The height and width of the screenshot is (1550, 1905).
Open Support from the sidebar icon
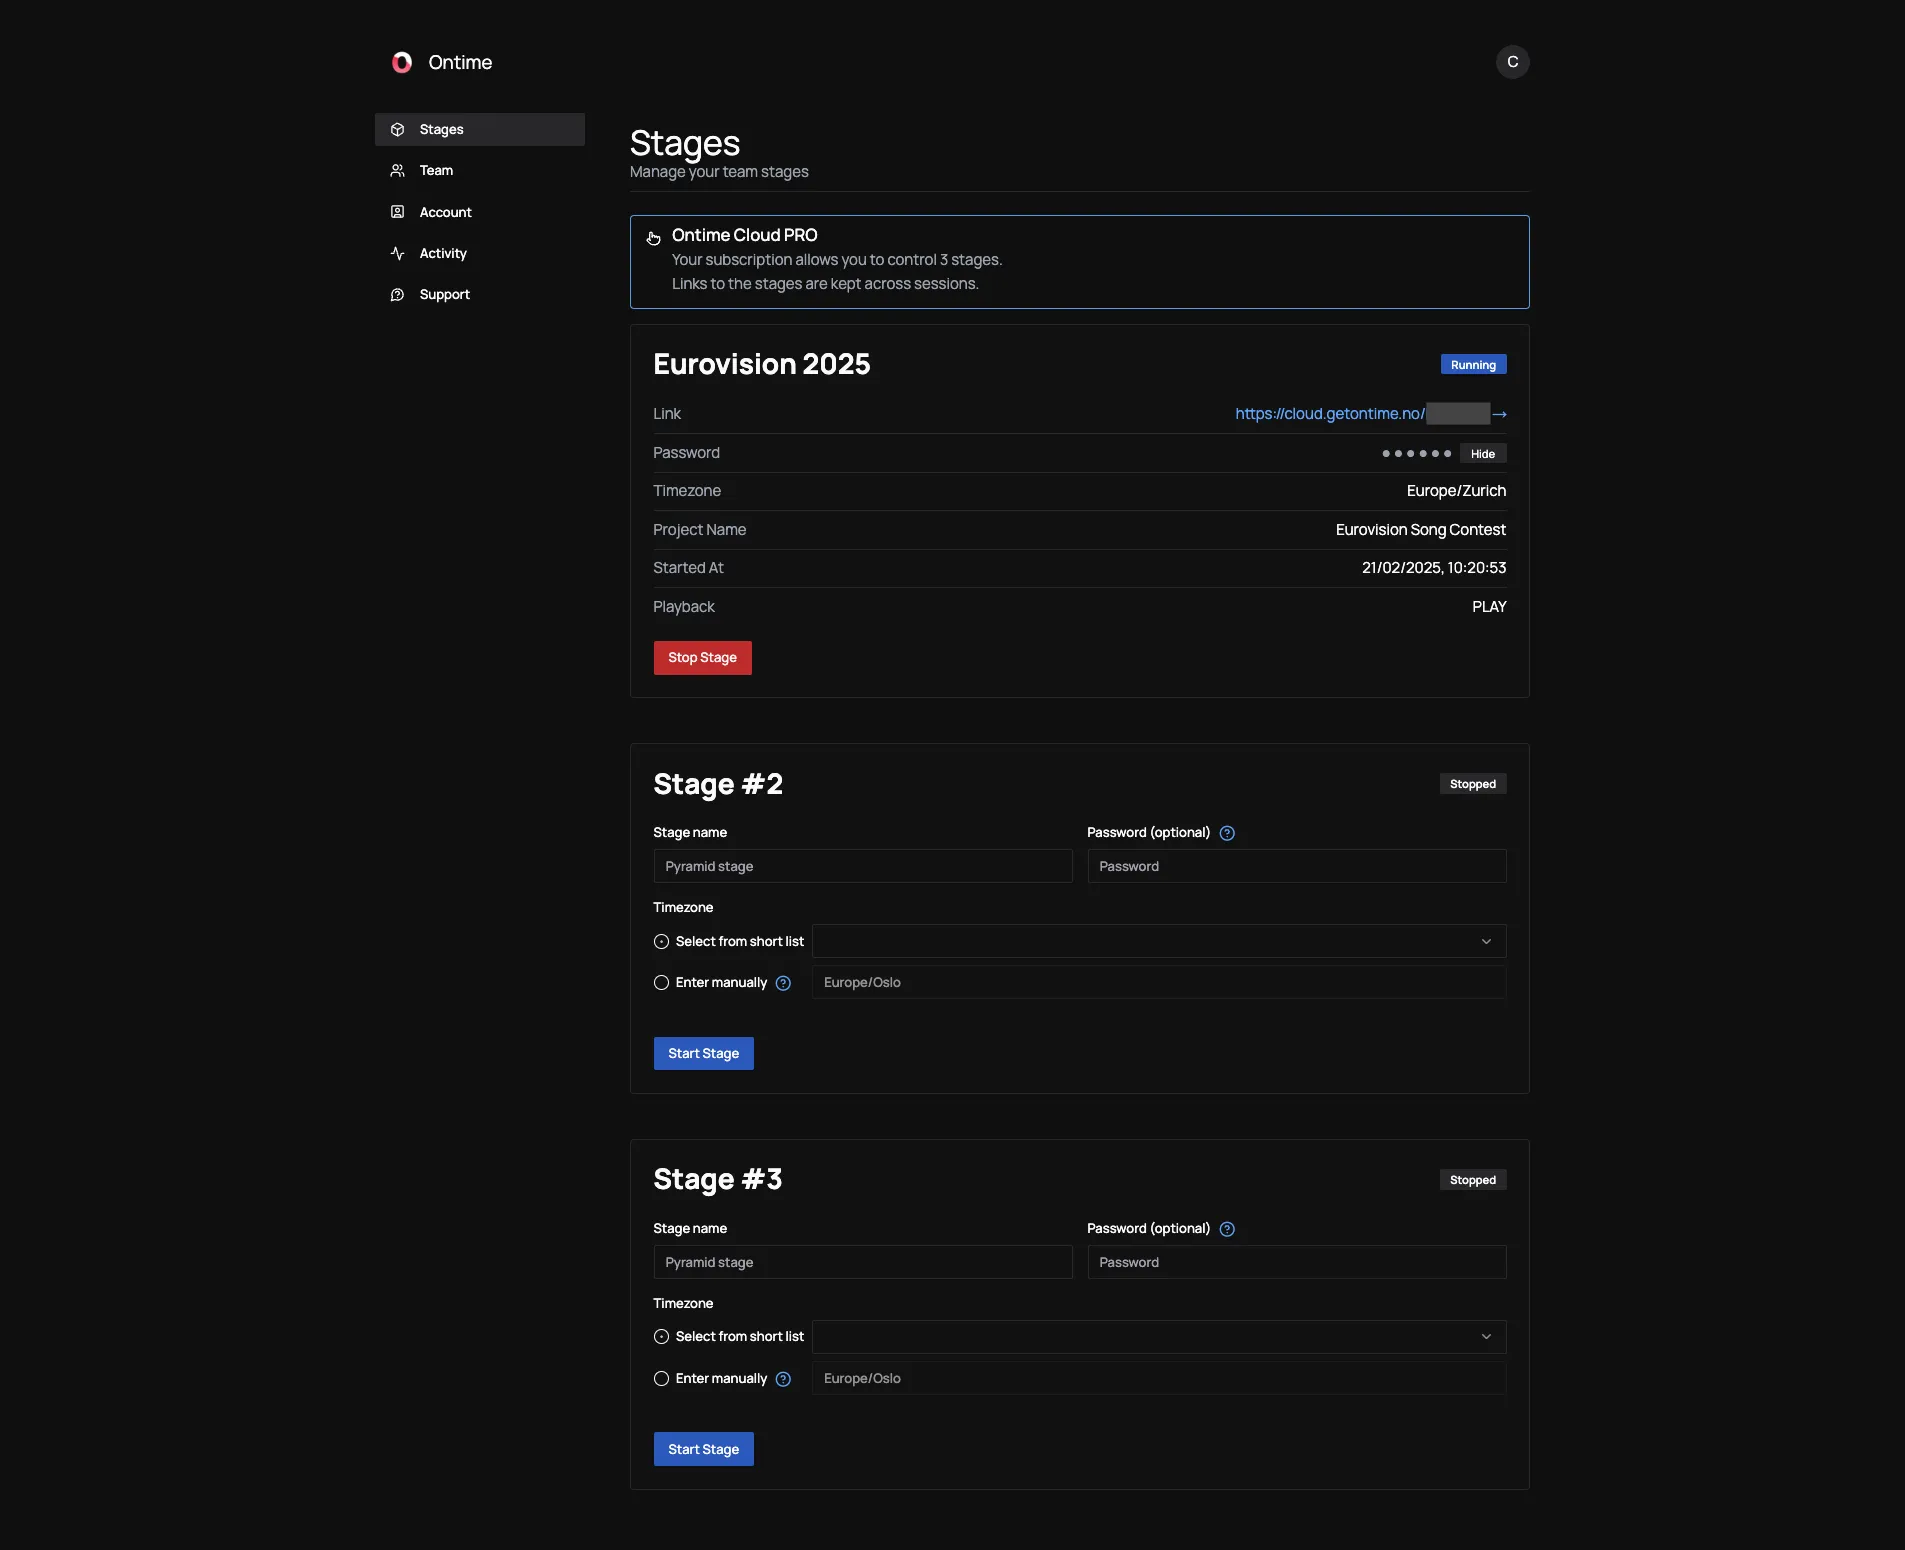[397, 294]
